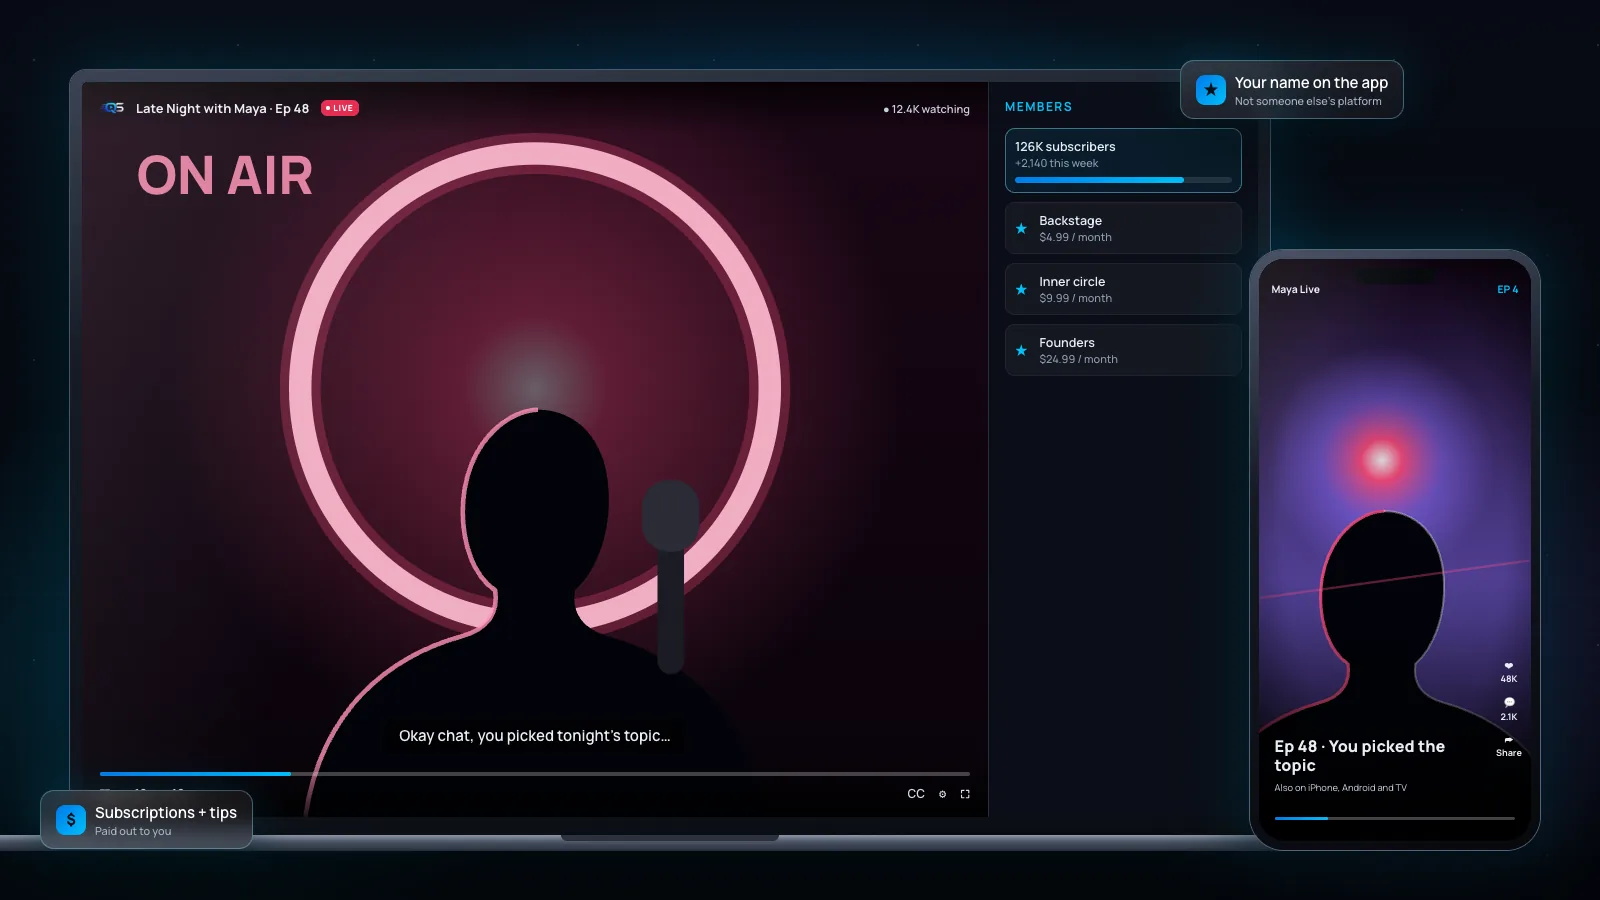Viewport: 1600px width, 900px height.
Task: Click the subscribers growth progress bar
Action: 1123,180
